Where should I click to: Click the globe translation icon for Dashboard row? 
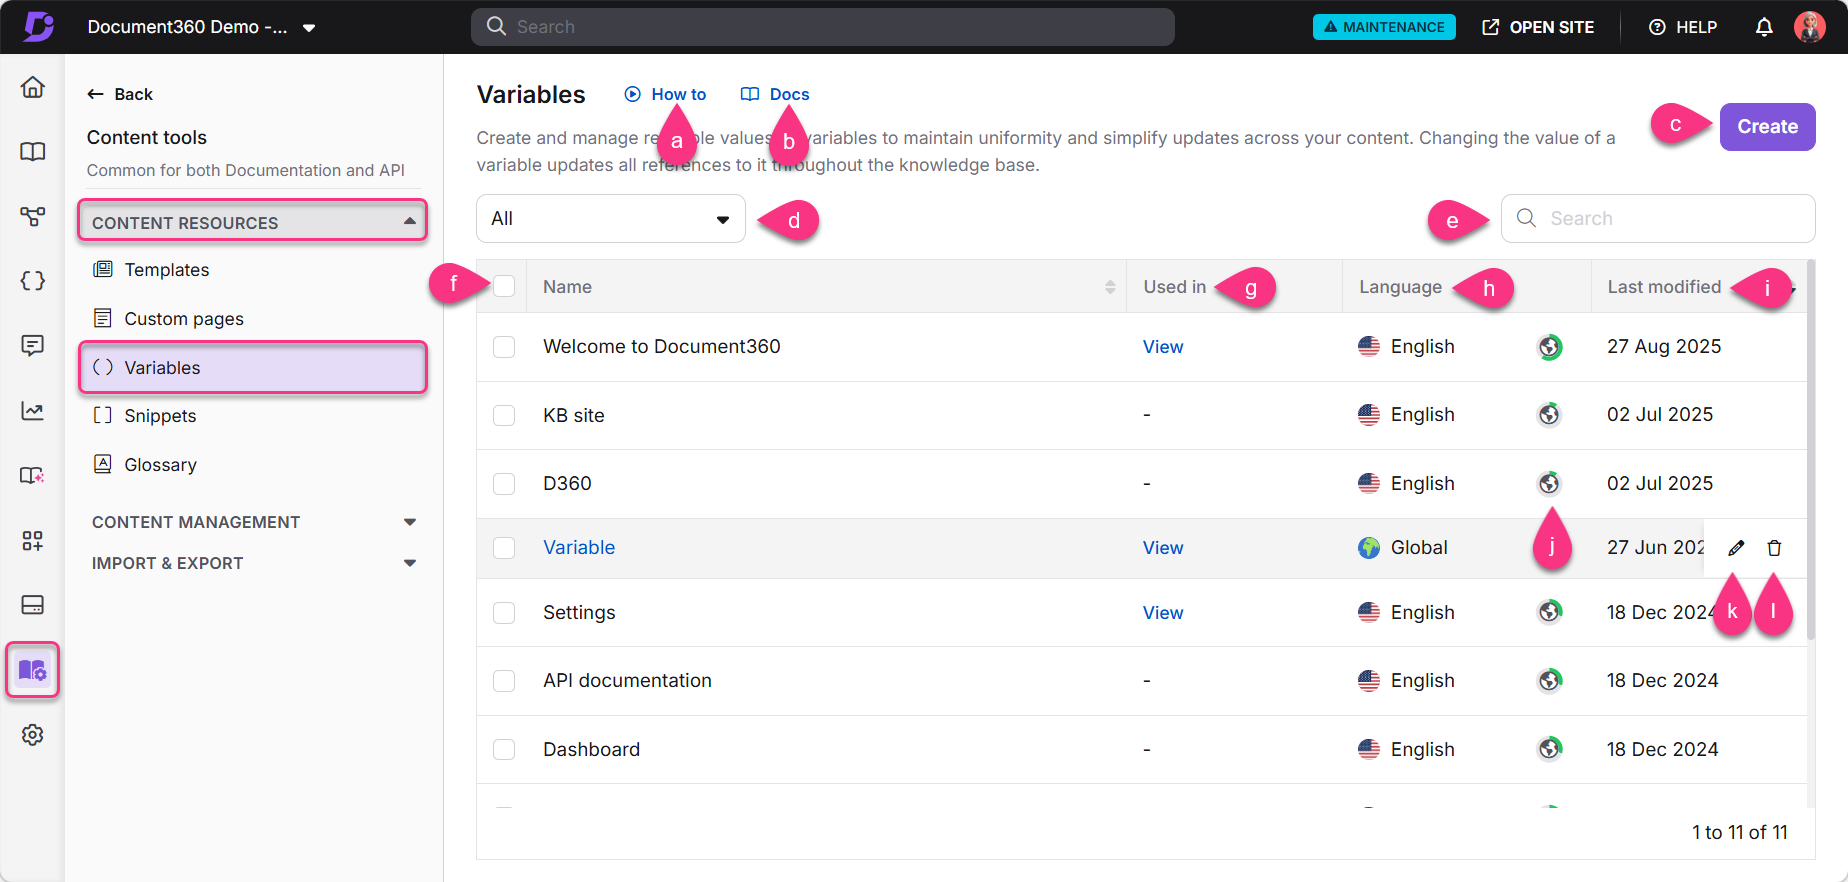point(1550,748)
